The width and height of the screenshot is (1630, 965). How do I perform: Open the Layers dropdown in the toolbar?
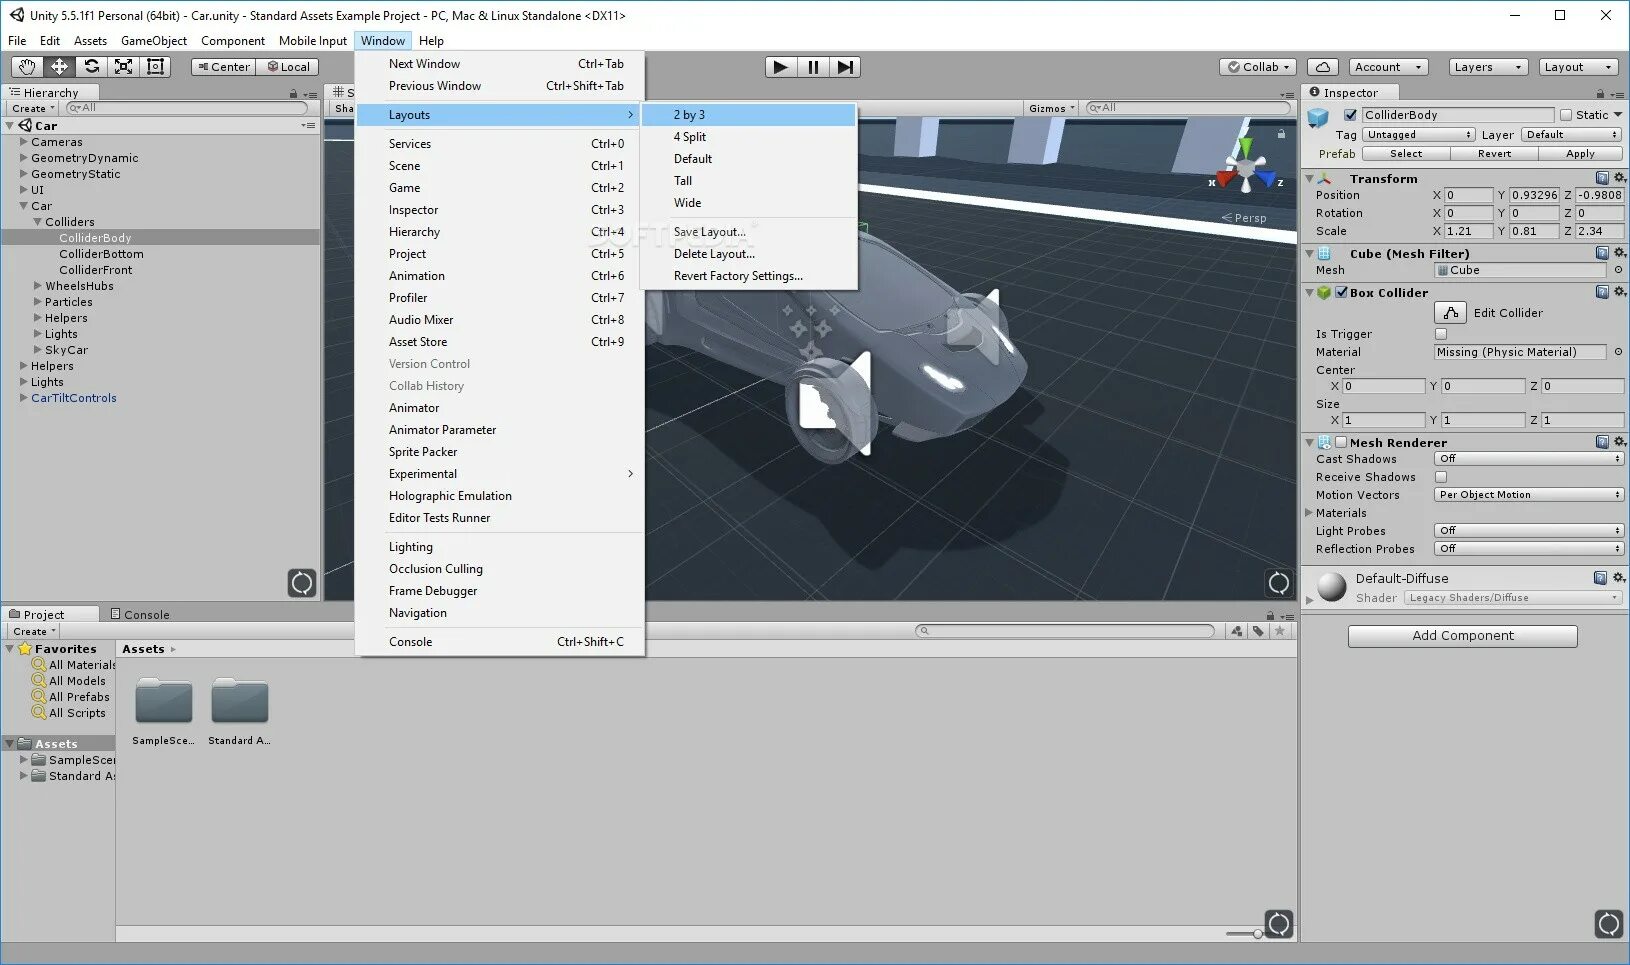pos(1488,67)
